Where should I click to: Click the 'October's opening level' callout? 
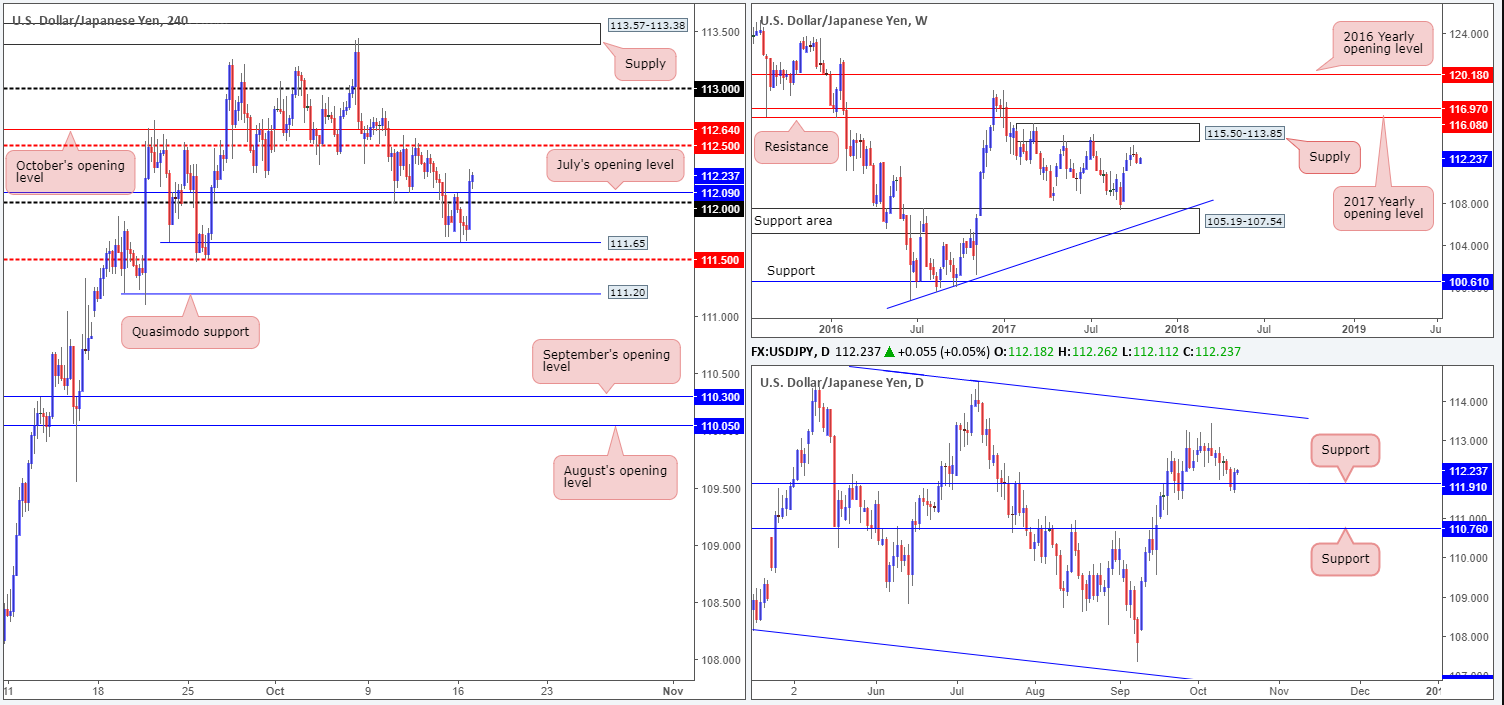[70, 172]
